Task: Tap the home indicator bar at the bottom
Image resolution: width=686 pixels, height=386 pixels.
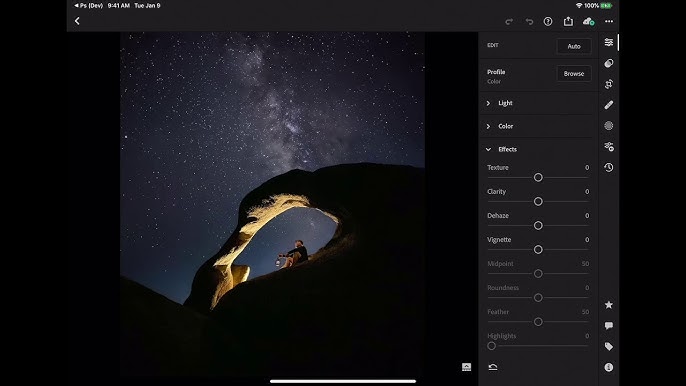Action: pos(343,381)
